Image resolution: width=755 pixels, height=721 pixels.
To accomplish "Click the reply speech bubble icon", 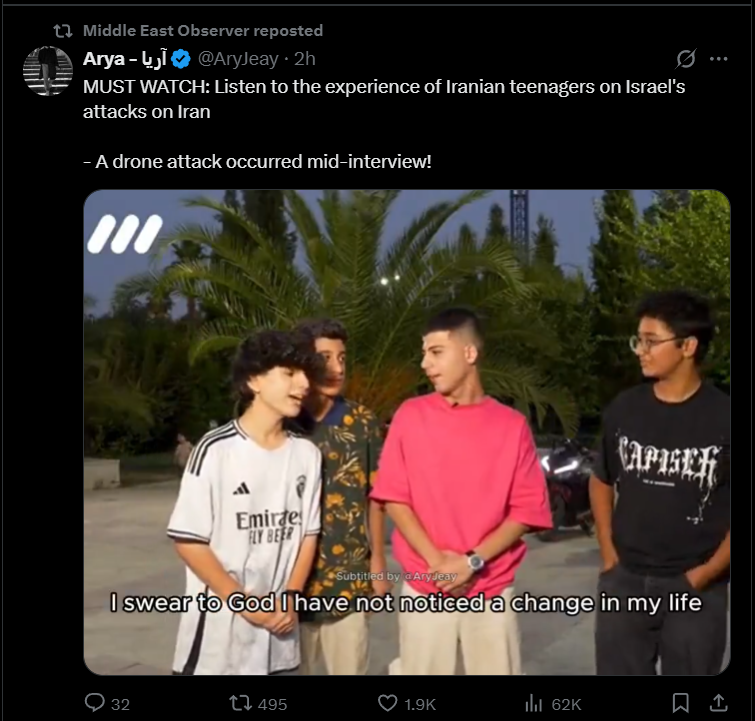I will [x=94, y=703].
